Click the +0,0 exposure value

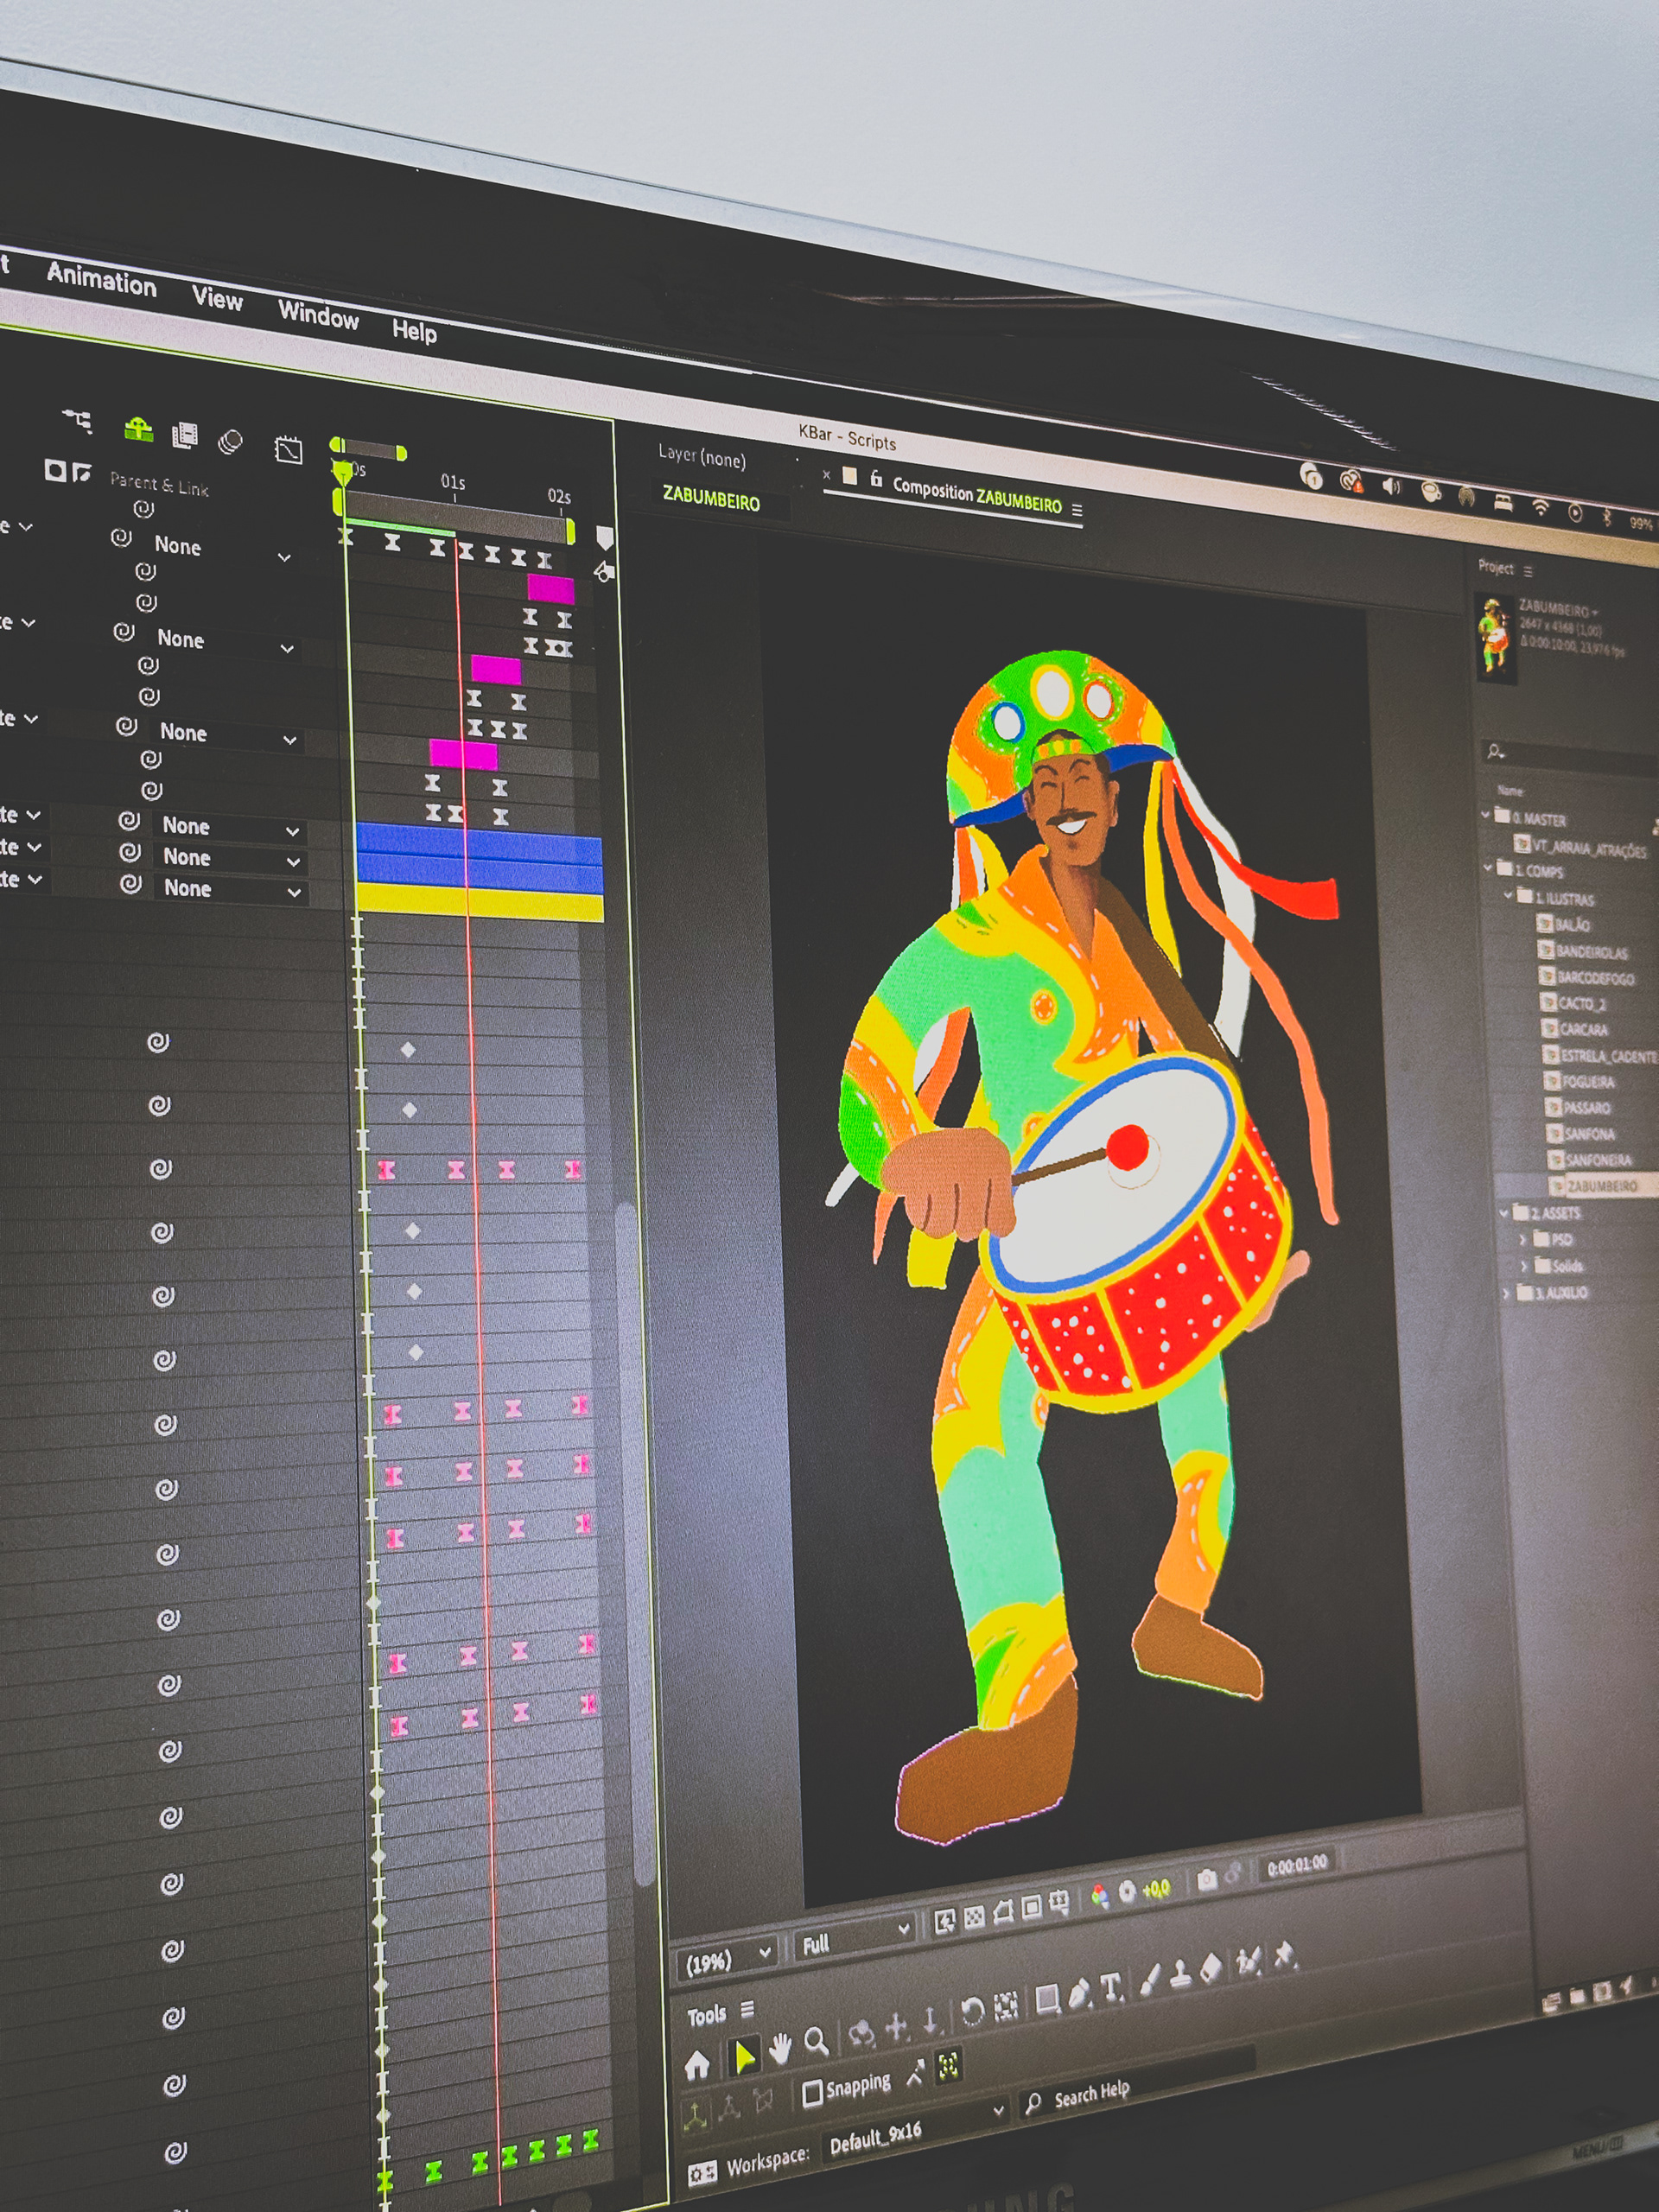[x=1156, y=1887]
